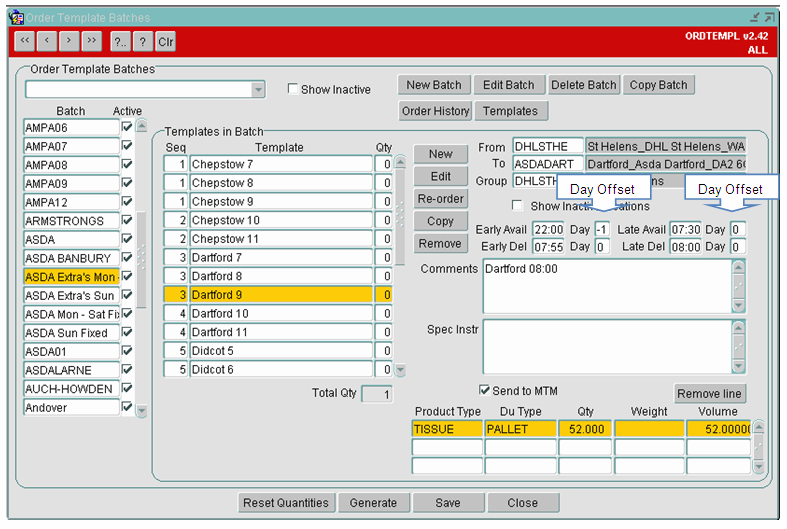The image size is (787, 529).
Task: Click Save button
Action: [x=448, y=503]
